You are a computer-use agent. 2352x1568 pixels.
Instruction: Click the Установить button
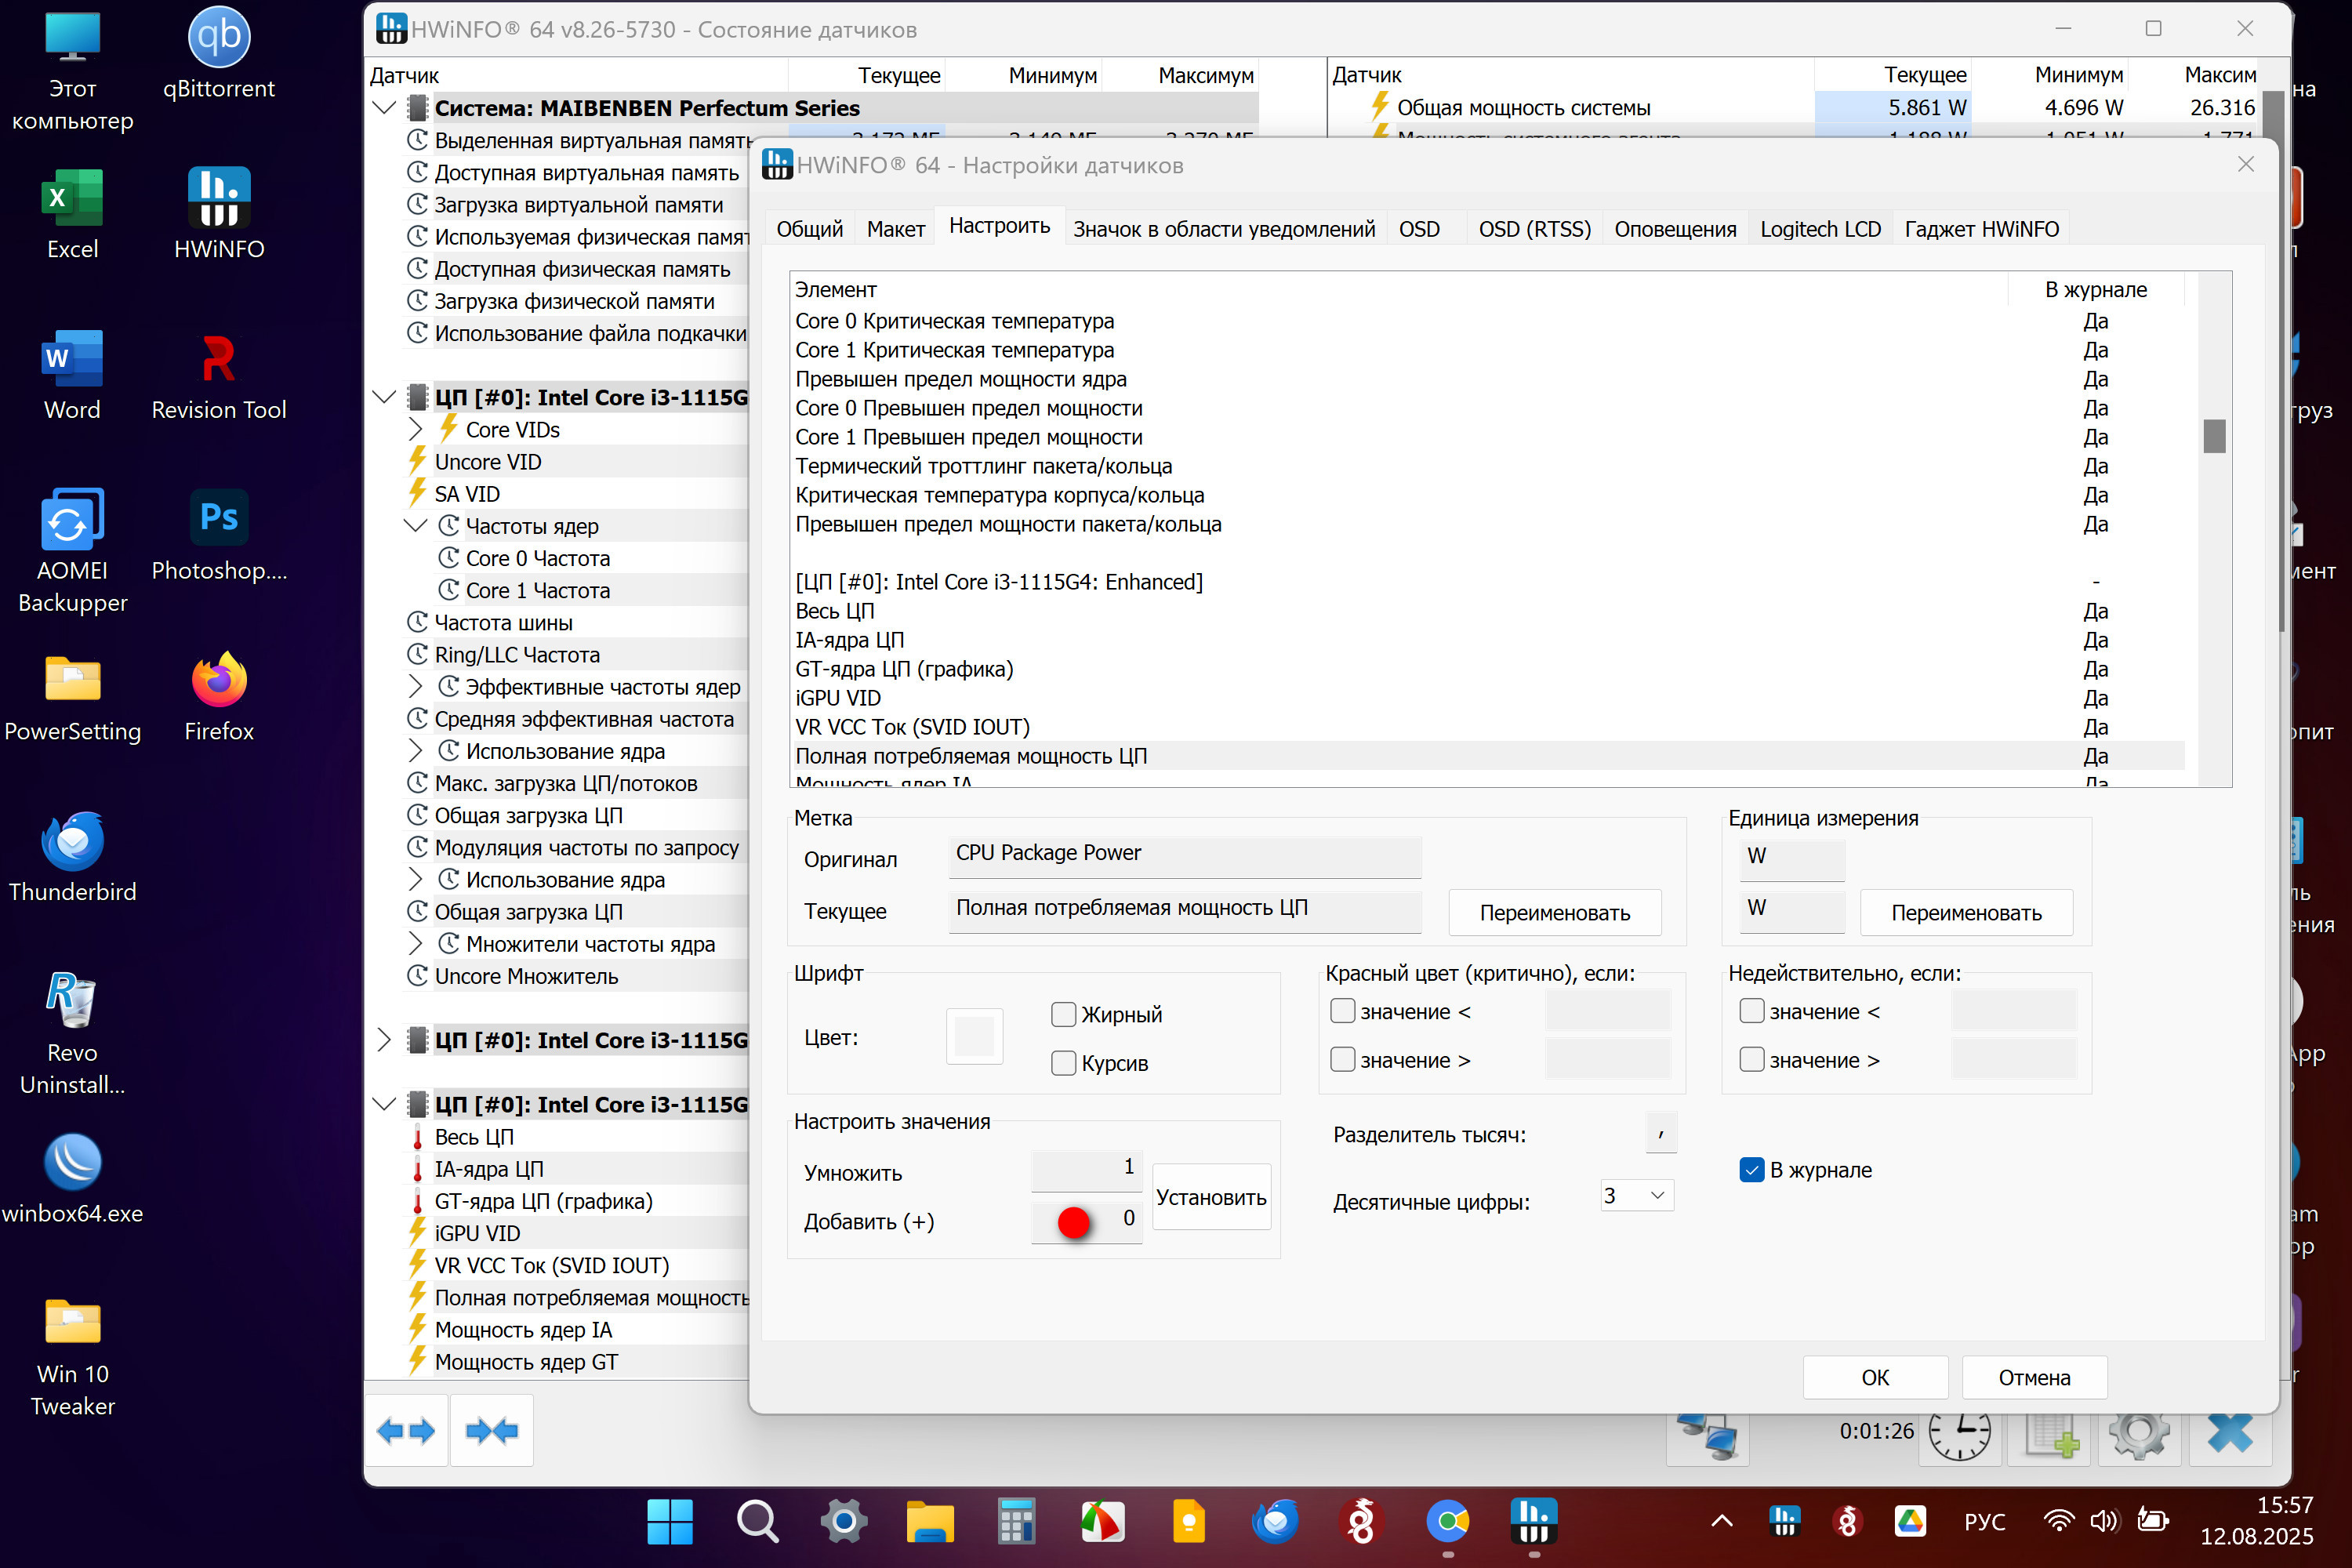point(1210,1197)
